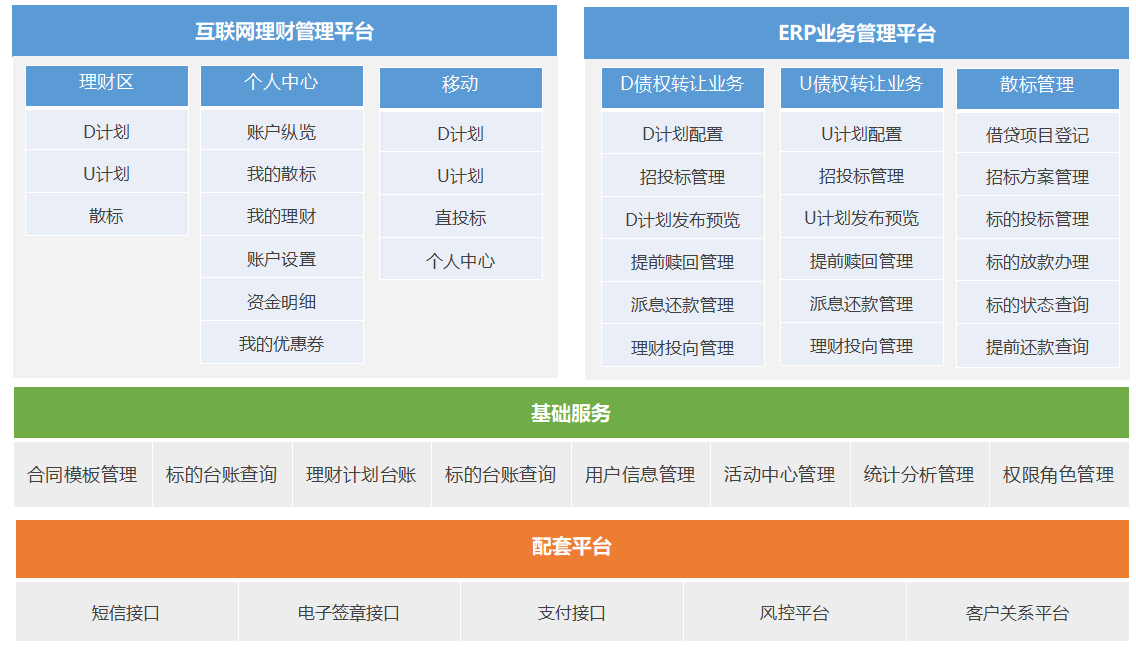The image size is (1136, 652).
Task: Click the green 基础服务 bar
Action: tap(570, 413)
